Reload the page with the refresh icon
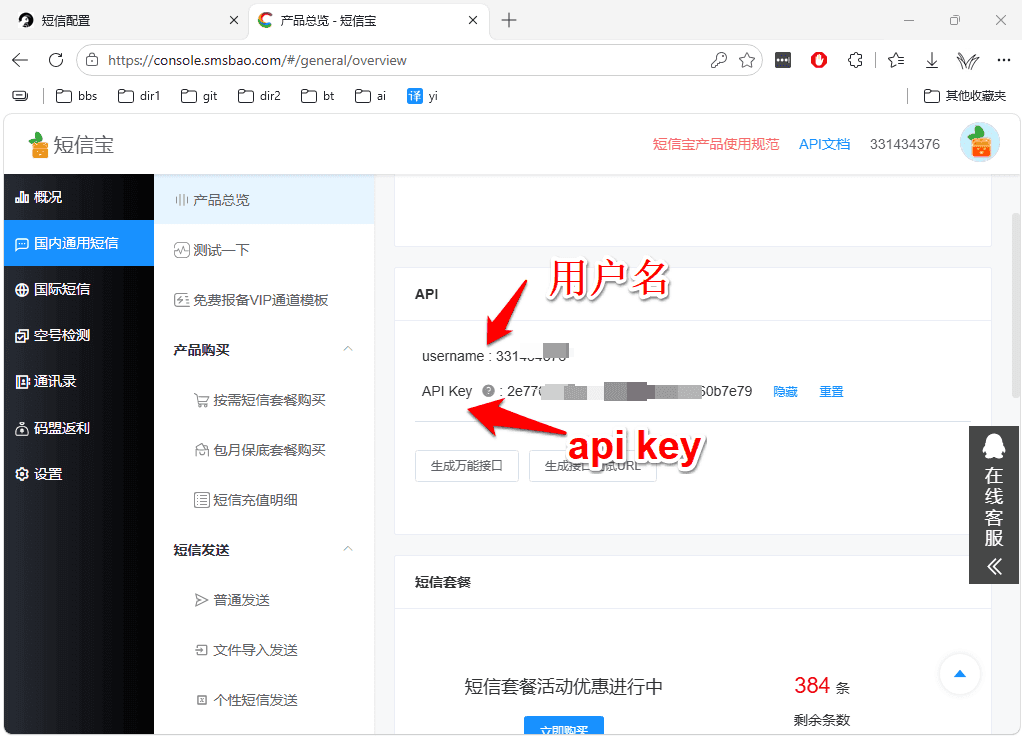Viewport: 1022px width, 737px height. (x=56, y=61)
